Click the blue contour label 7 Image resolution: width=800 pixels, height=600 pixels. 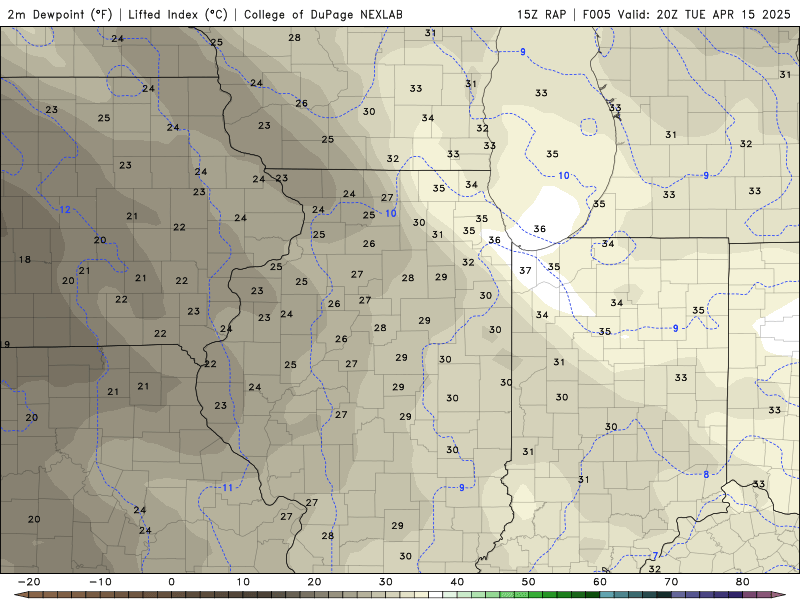pyautogui.click(x=655, y=556)
